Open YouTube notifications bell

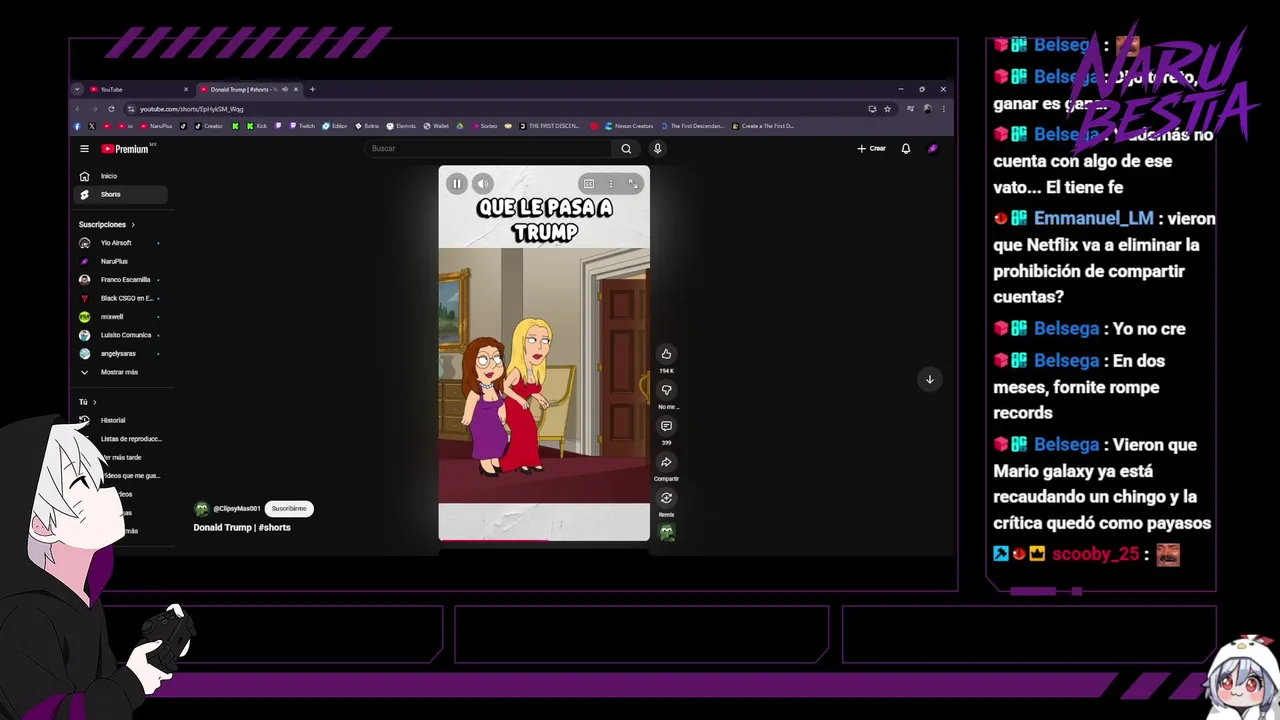906,149
